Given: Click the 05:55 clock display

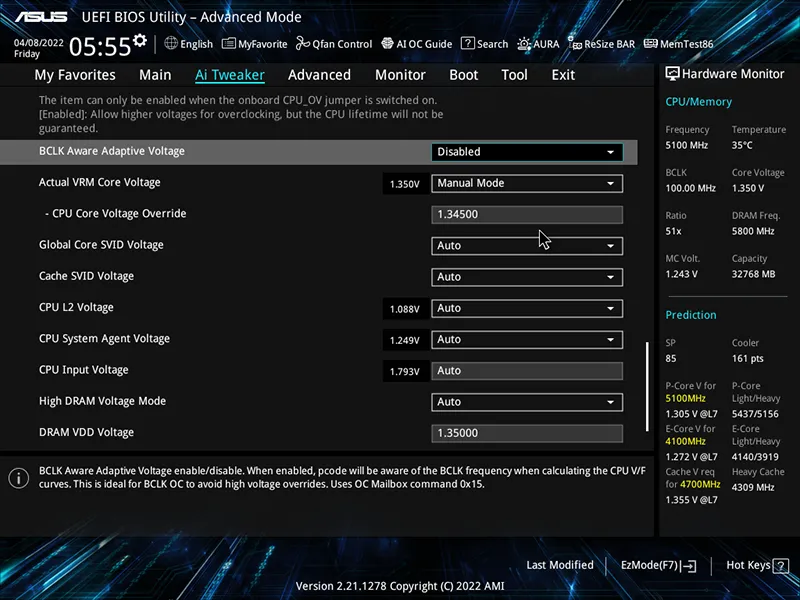Looking at the screenshot, I should coord(101,46).
